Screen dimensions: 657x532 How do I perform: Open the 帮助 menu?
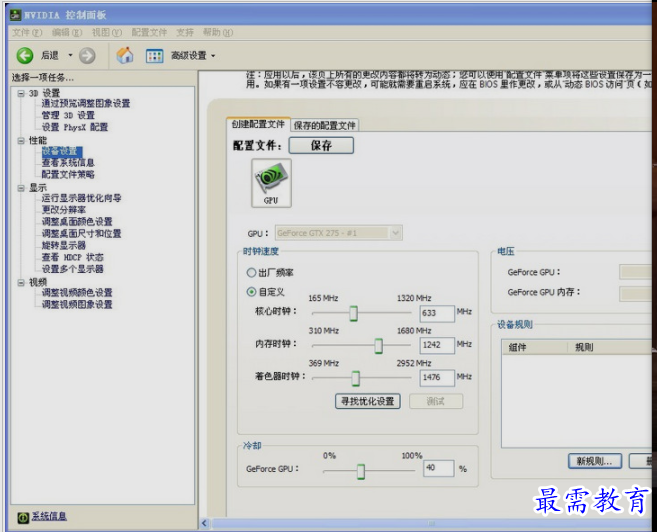218,32
